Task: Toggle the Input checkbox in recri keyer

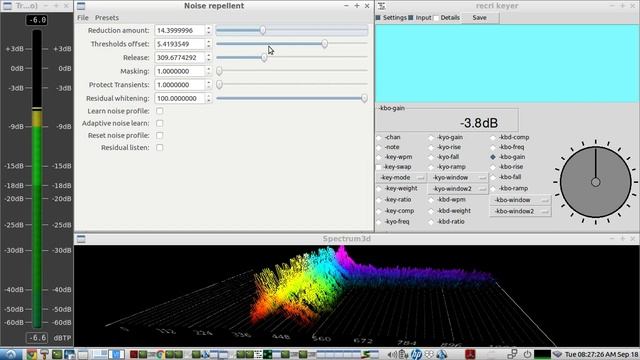Action: [x=411, y=18]
